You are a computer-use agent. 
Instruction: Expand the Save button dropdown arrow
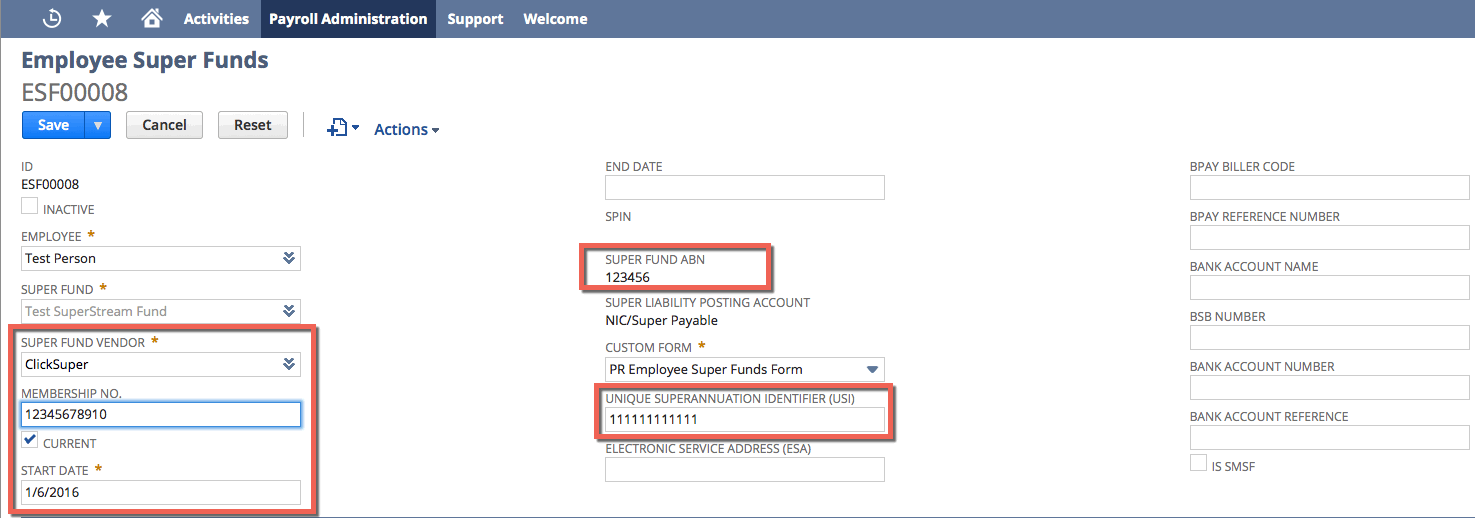(98, 125)
